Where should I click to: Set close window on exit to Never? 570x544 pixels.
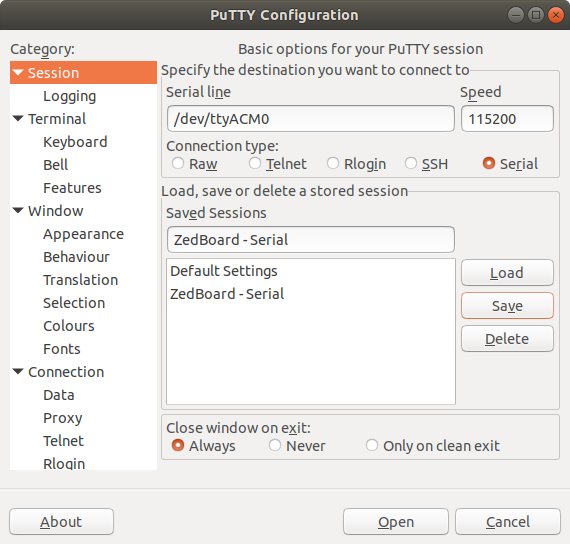275,445
